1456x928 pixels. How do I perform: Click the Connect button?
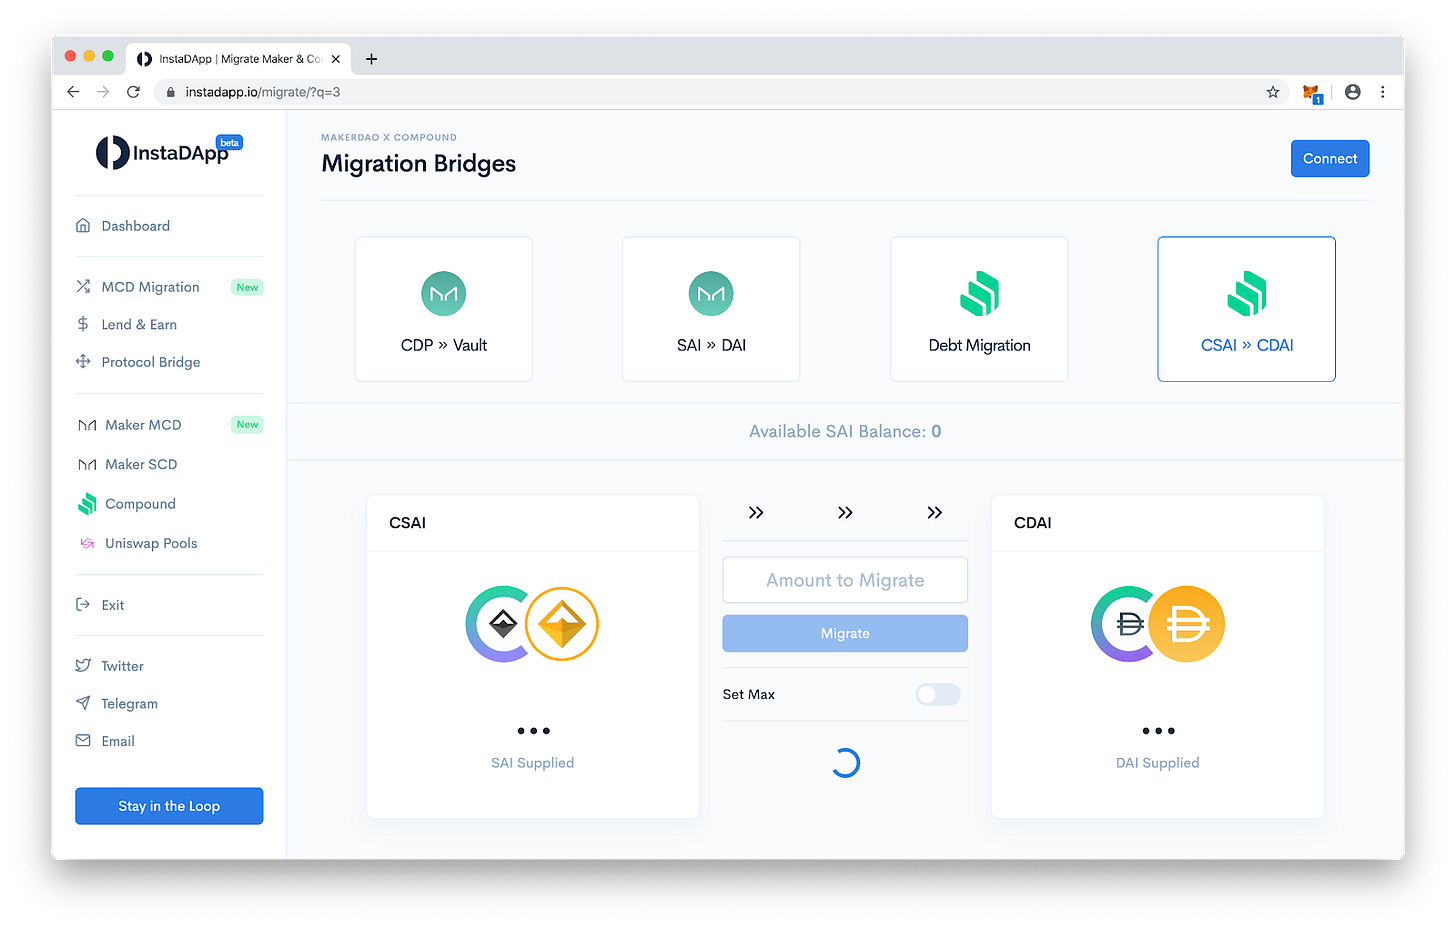point(1330,159)
